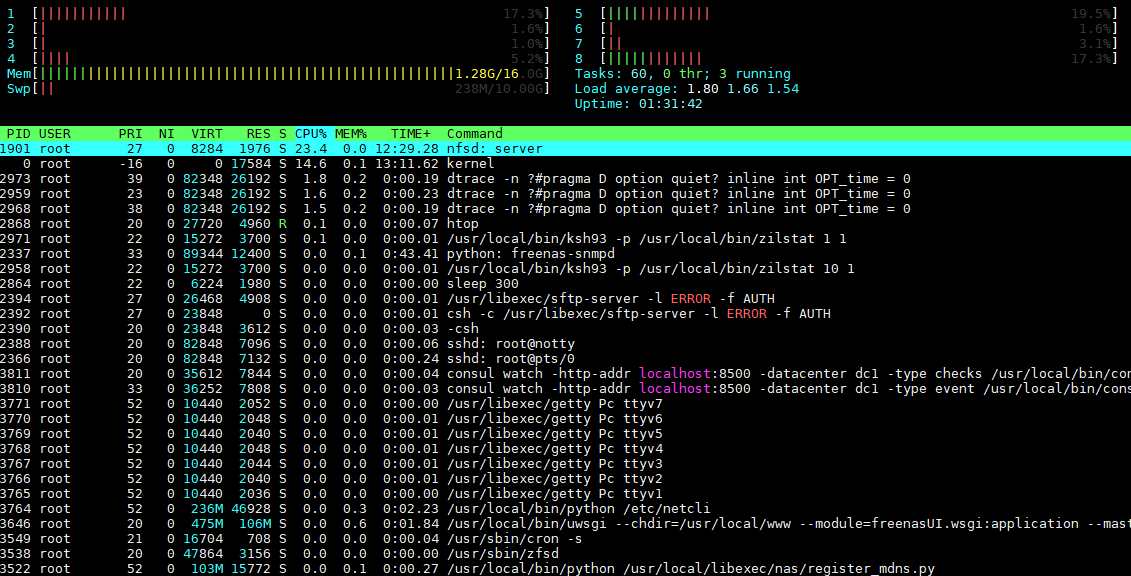
Task: Sort by the TIME+ column header
Action: tap(411, 133)
